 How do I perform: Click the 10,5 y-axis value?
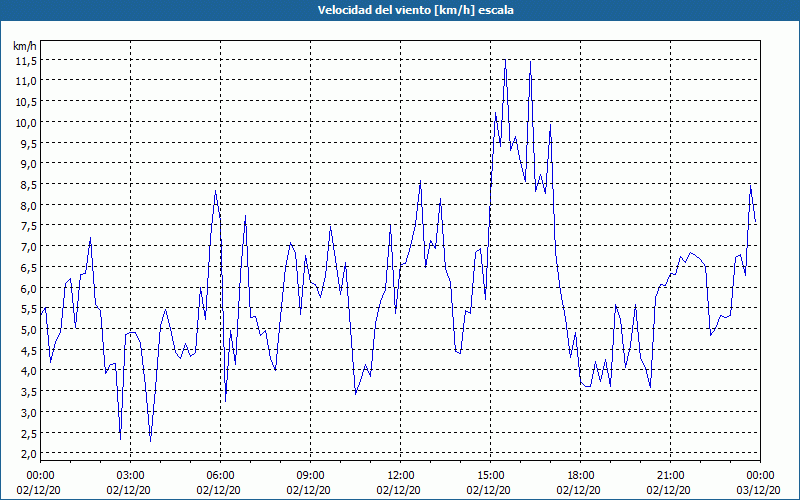pos(26,102)
